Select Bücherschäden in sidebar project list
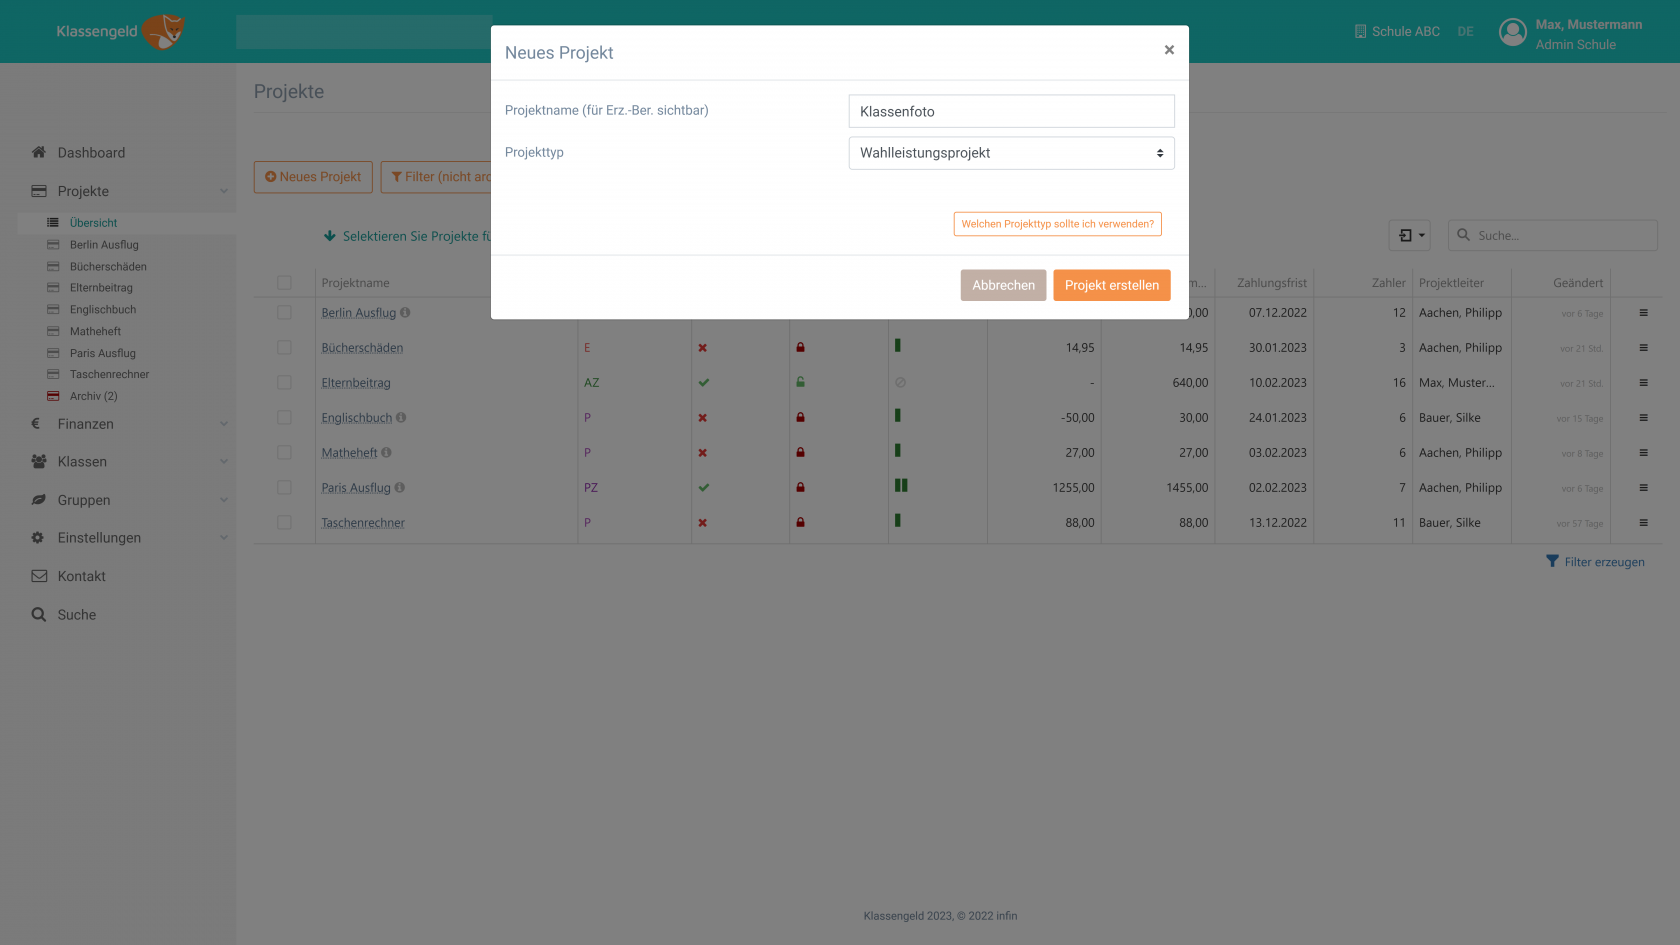 pos(108,267)
